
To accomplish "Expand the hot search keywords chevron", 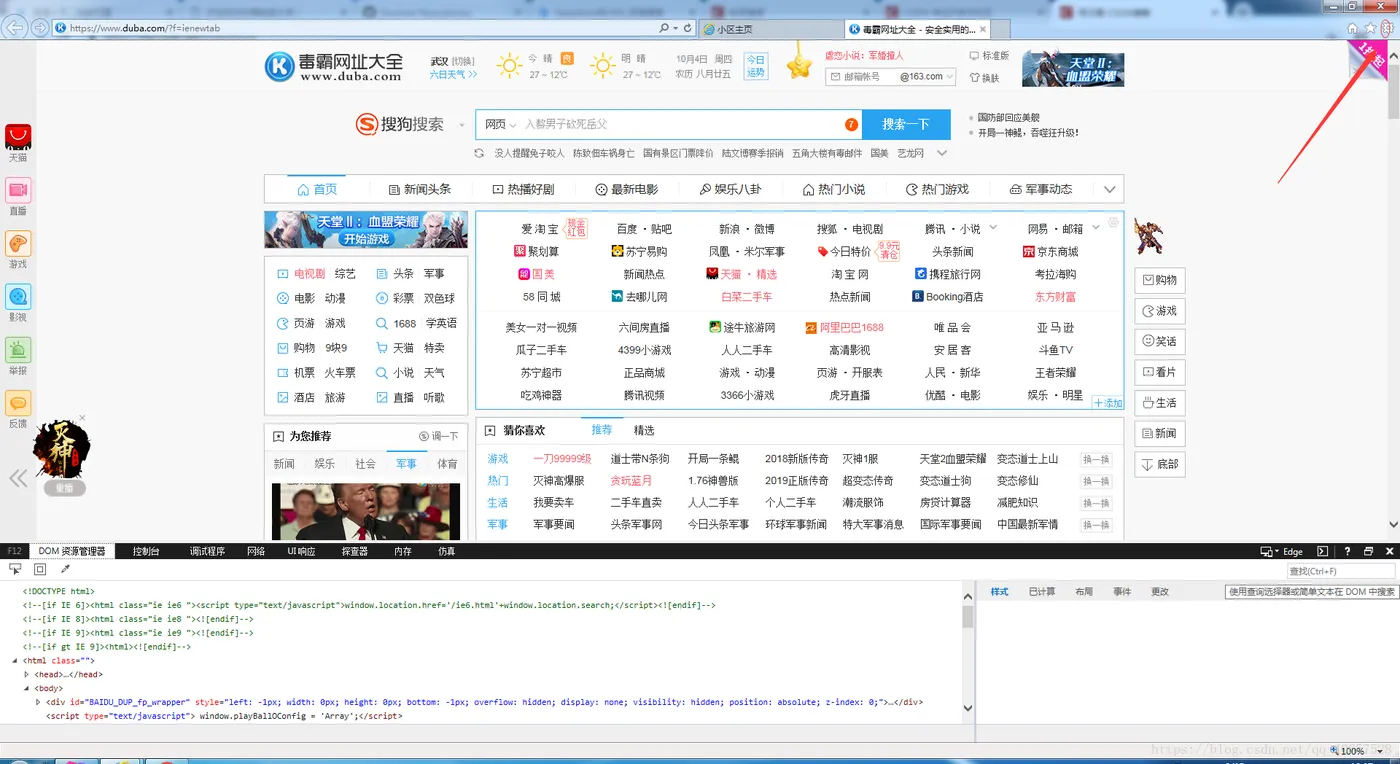I will coord(941,153).
